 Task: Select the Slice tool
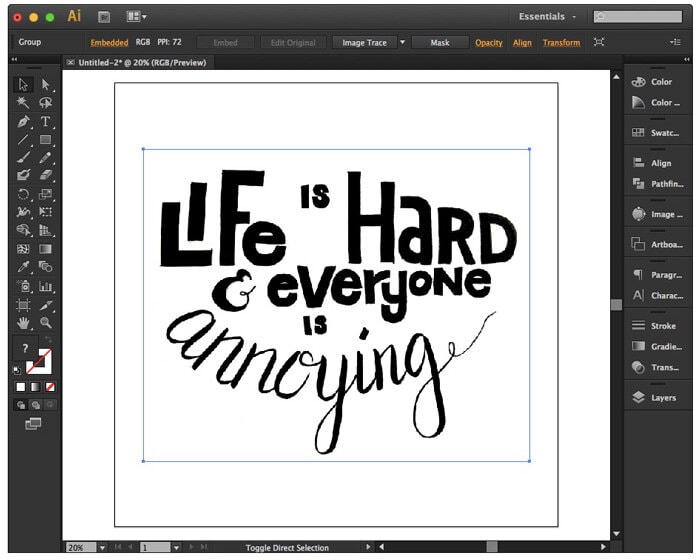(45, 305)
